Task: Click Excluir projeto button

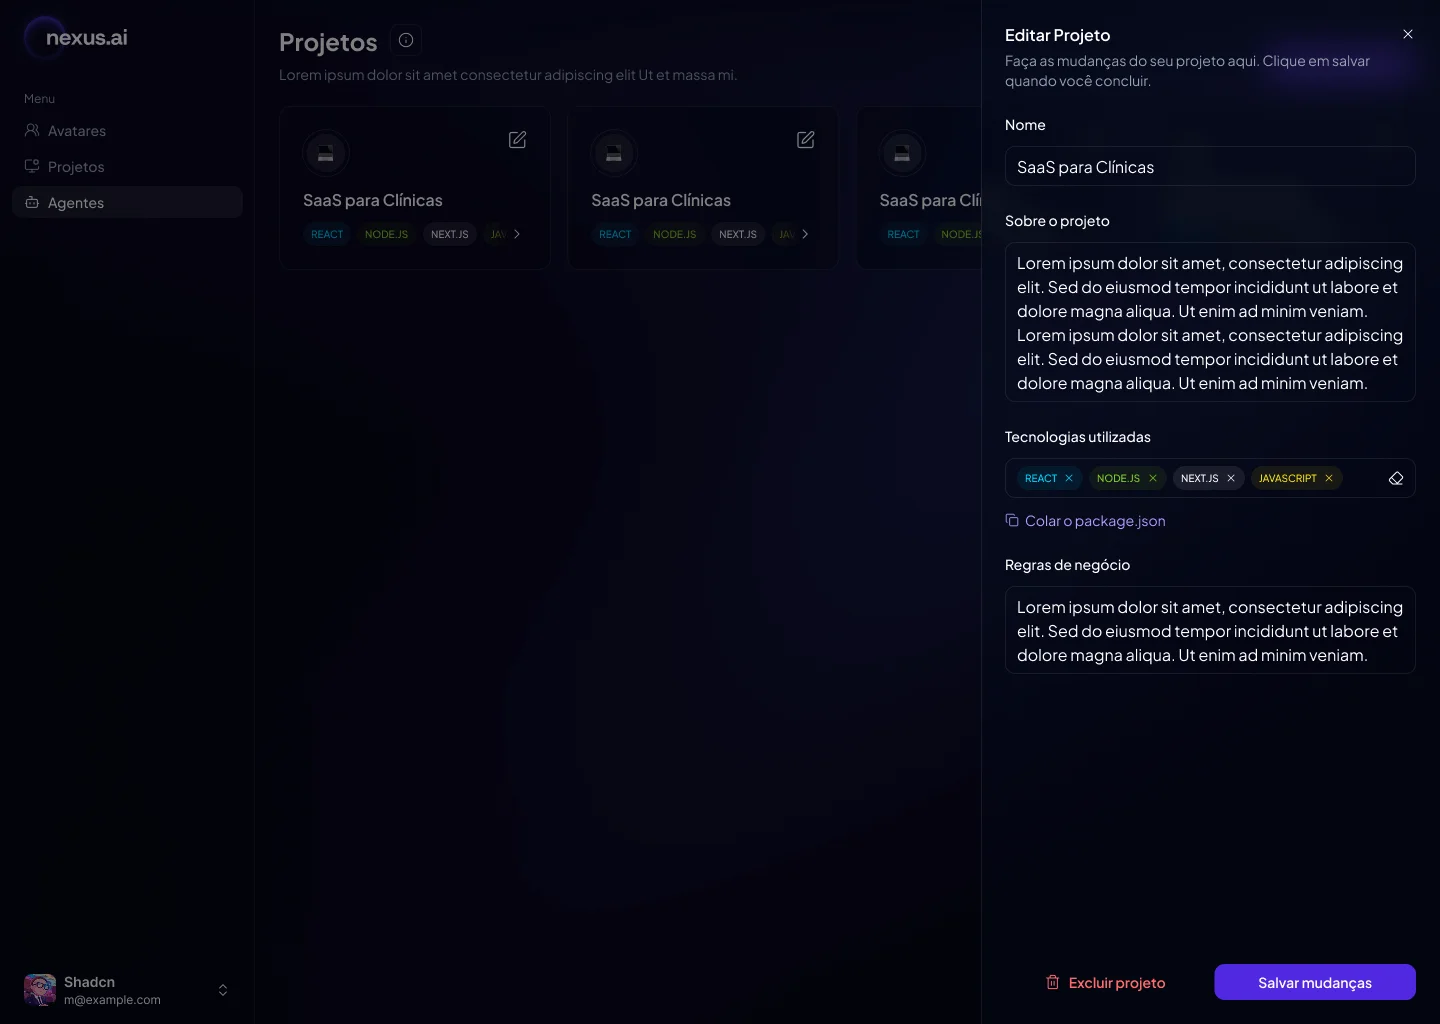Action: tap(1105, 982)
